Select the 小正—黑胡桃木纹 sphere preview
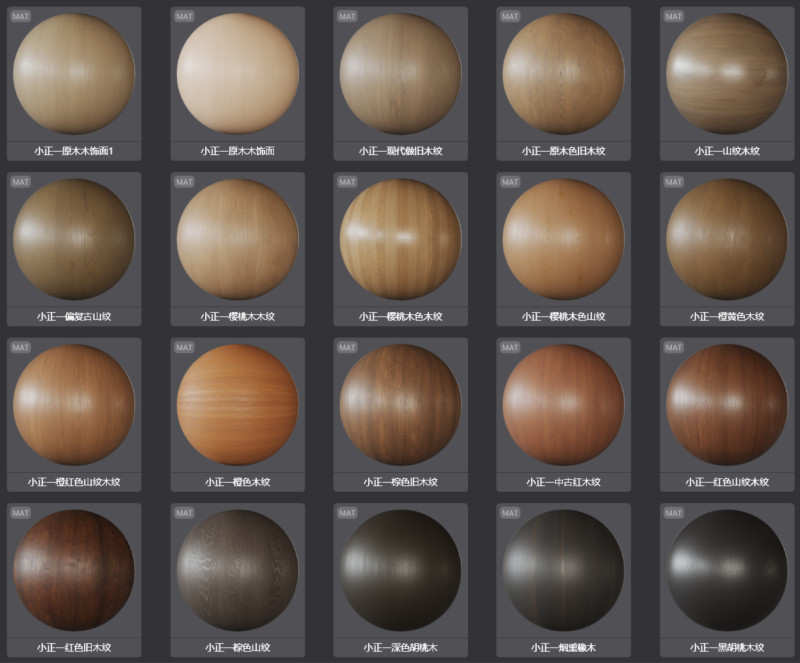This screenshot has width=800, height=663. point(727,570)
